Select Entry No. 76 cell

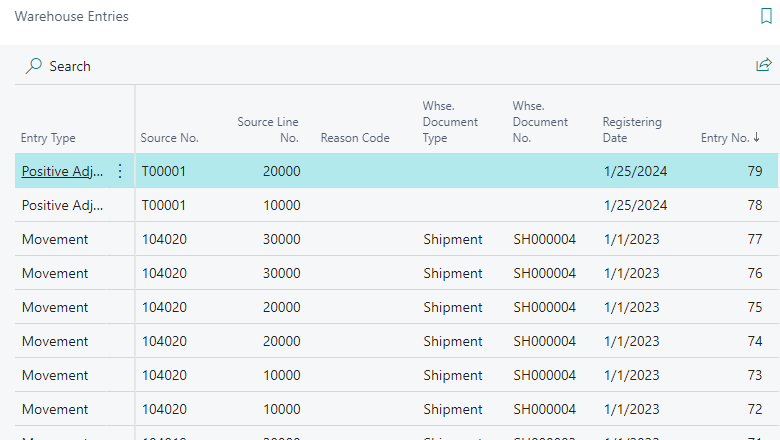pyautogui.click(x=755, y=273)
